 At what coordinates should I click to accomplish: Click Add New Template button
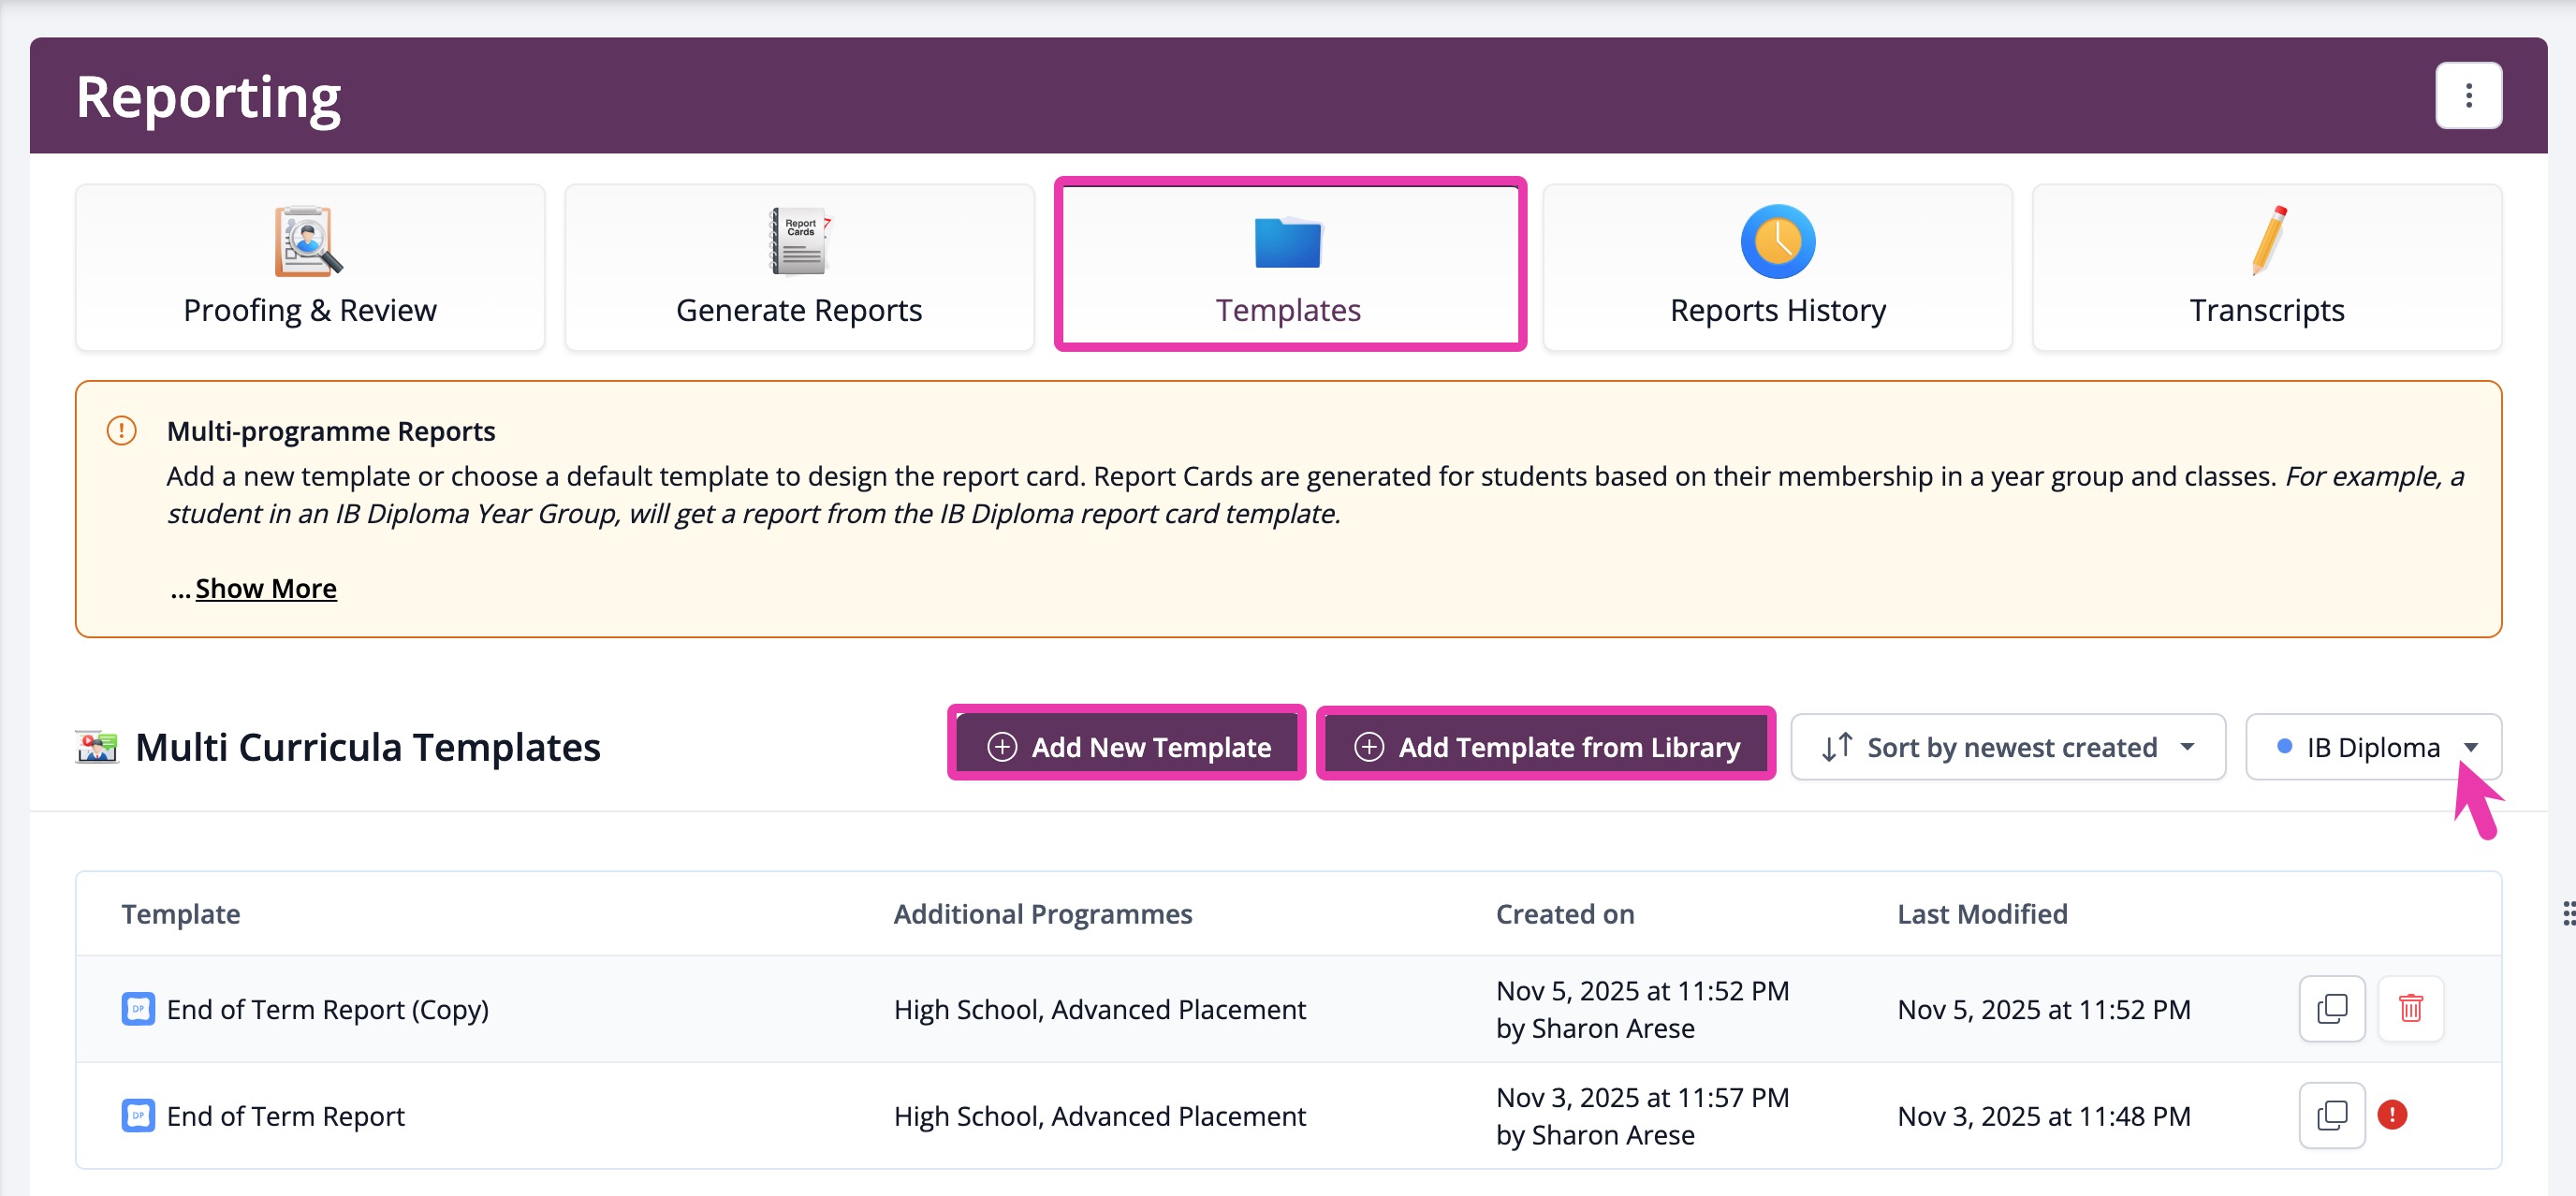(1127, 747)
